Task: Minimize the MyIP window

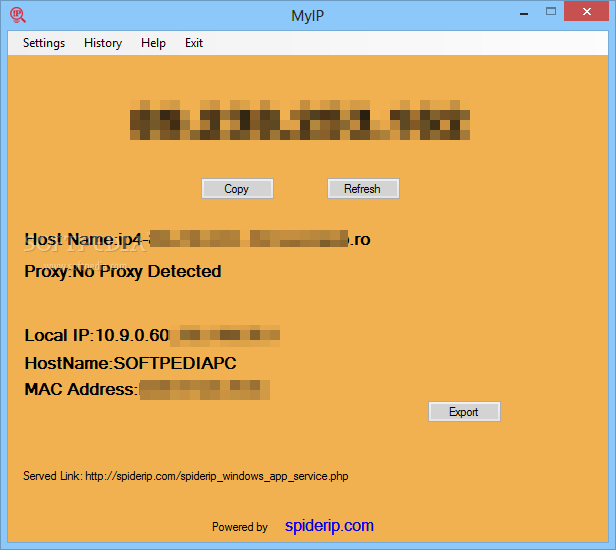Action: [x=524, y=13]
